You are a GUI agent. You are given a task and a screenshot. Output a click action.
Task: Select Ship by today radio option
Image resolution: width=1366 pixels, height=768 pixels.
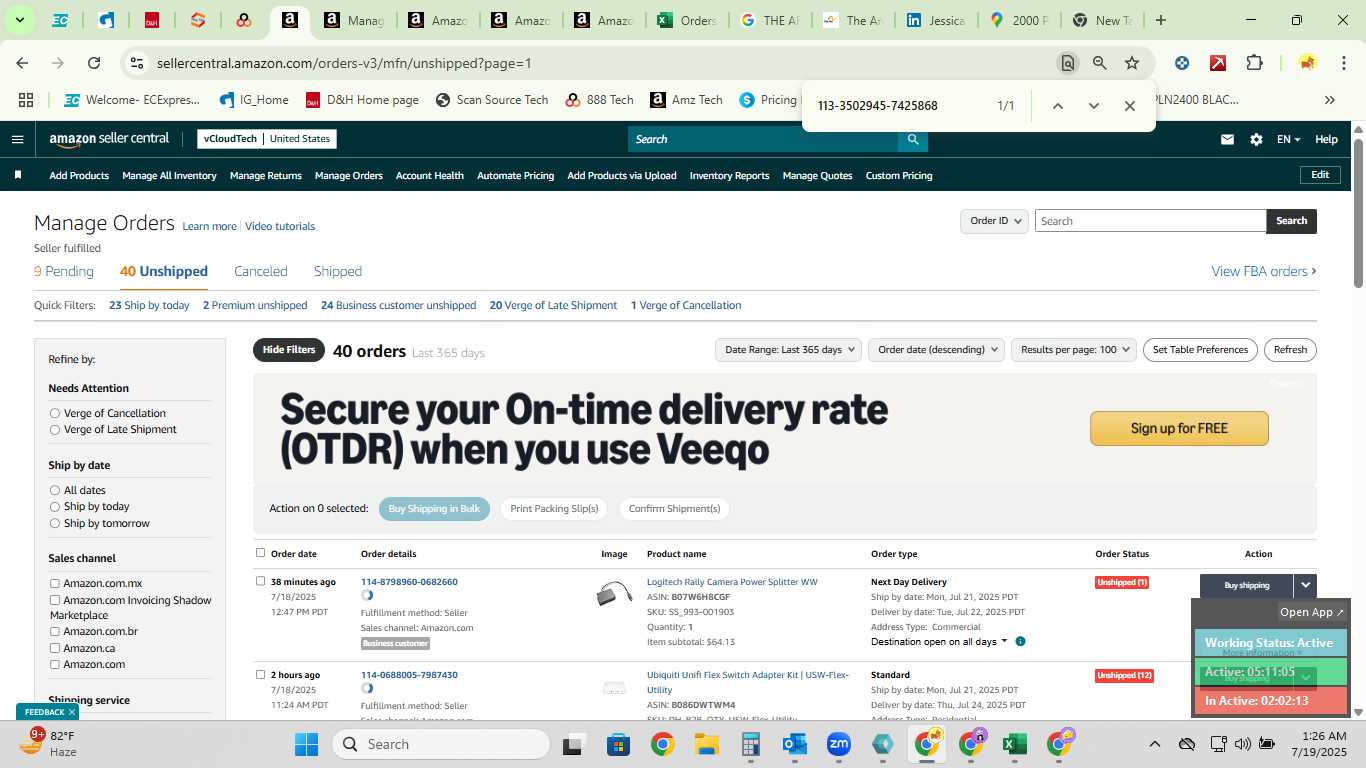(x=55, y=506)
